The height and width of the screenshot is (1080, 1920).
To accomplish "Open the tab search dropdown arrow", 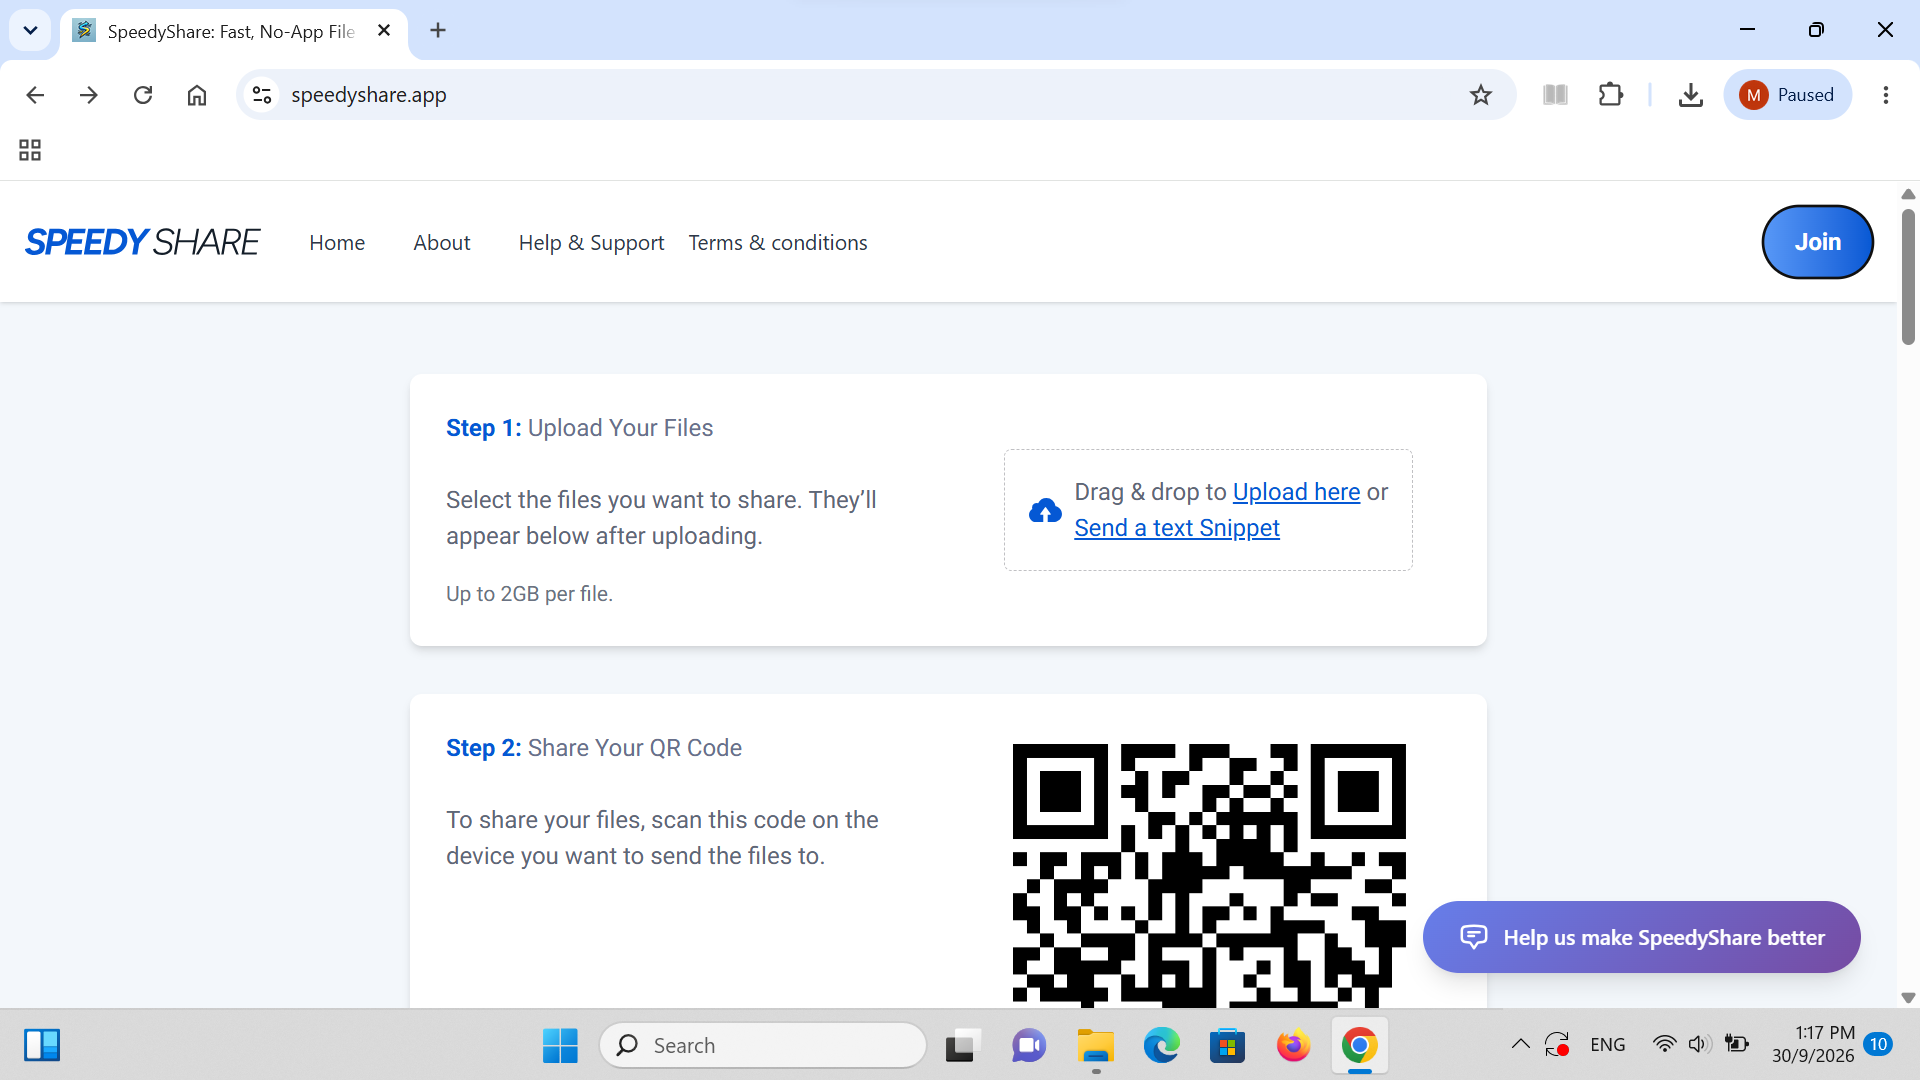I will click(30, 30).
